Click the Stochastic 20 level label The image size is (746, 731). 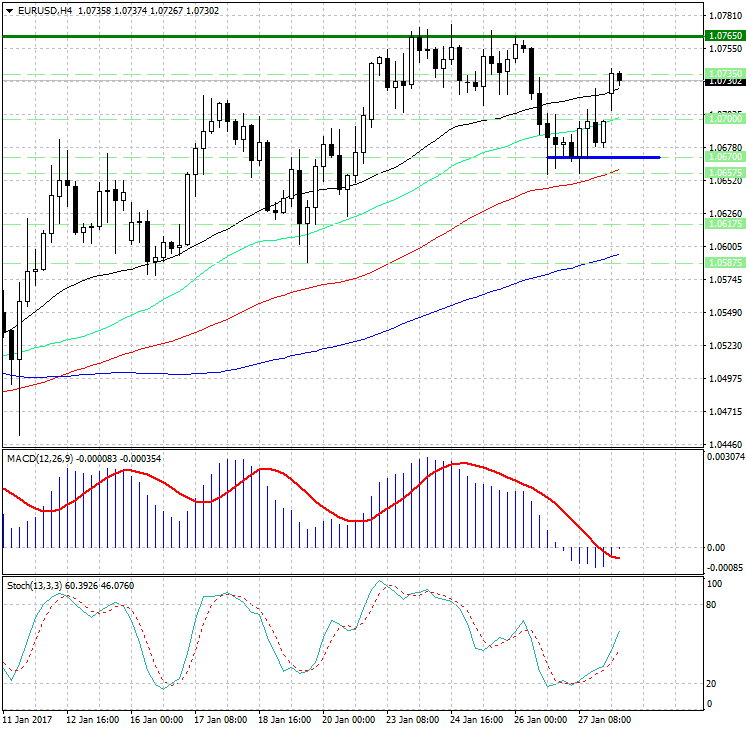(x=711, y=683)
